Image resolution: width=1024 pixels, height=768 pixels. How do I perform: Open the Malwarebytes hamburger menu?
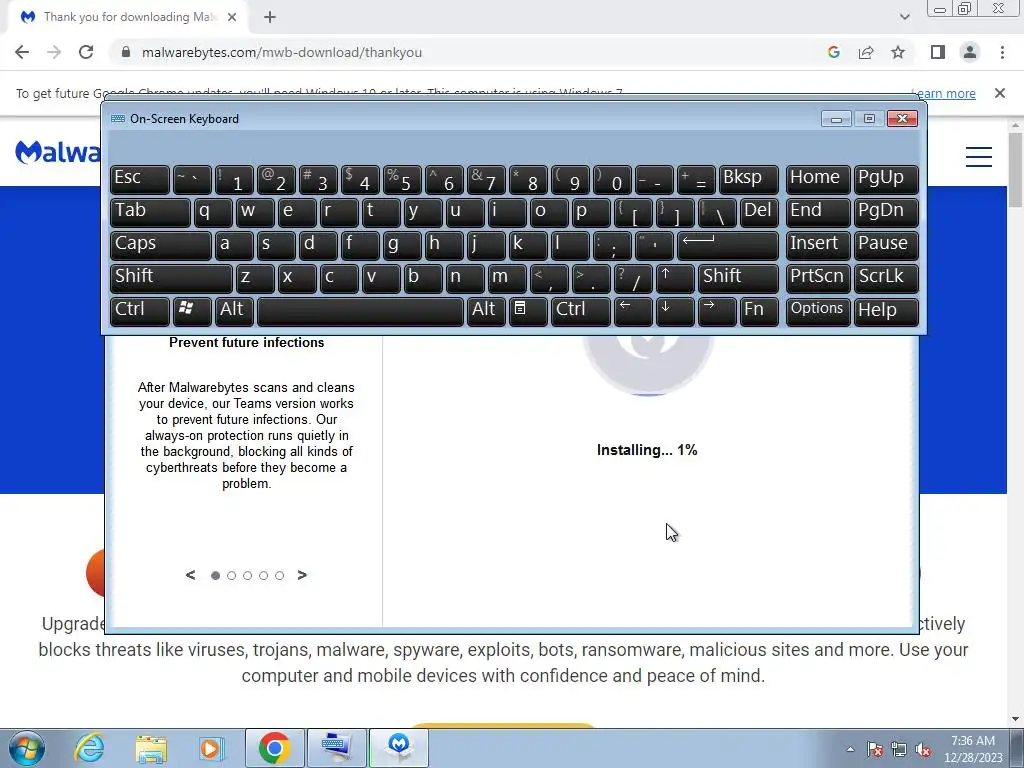[x=979, y=157]
